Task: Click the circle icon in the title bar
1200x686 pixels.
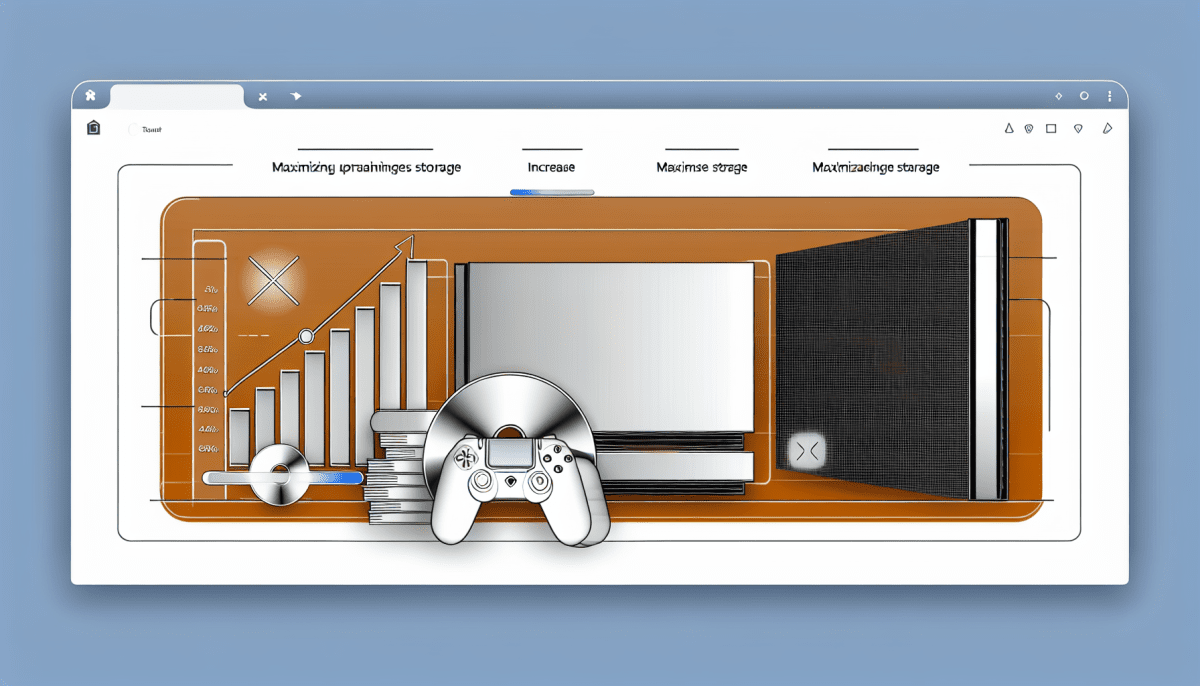Action: [1083, 97]
